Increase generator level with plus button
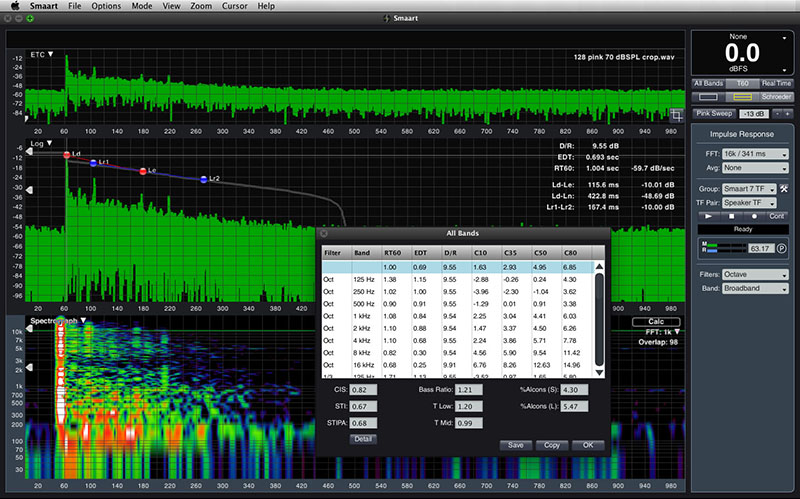The height and width of the screenshot is (499, 800). tap(787, 114)
